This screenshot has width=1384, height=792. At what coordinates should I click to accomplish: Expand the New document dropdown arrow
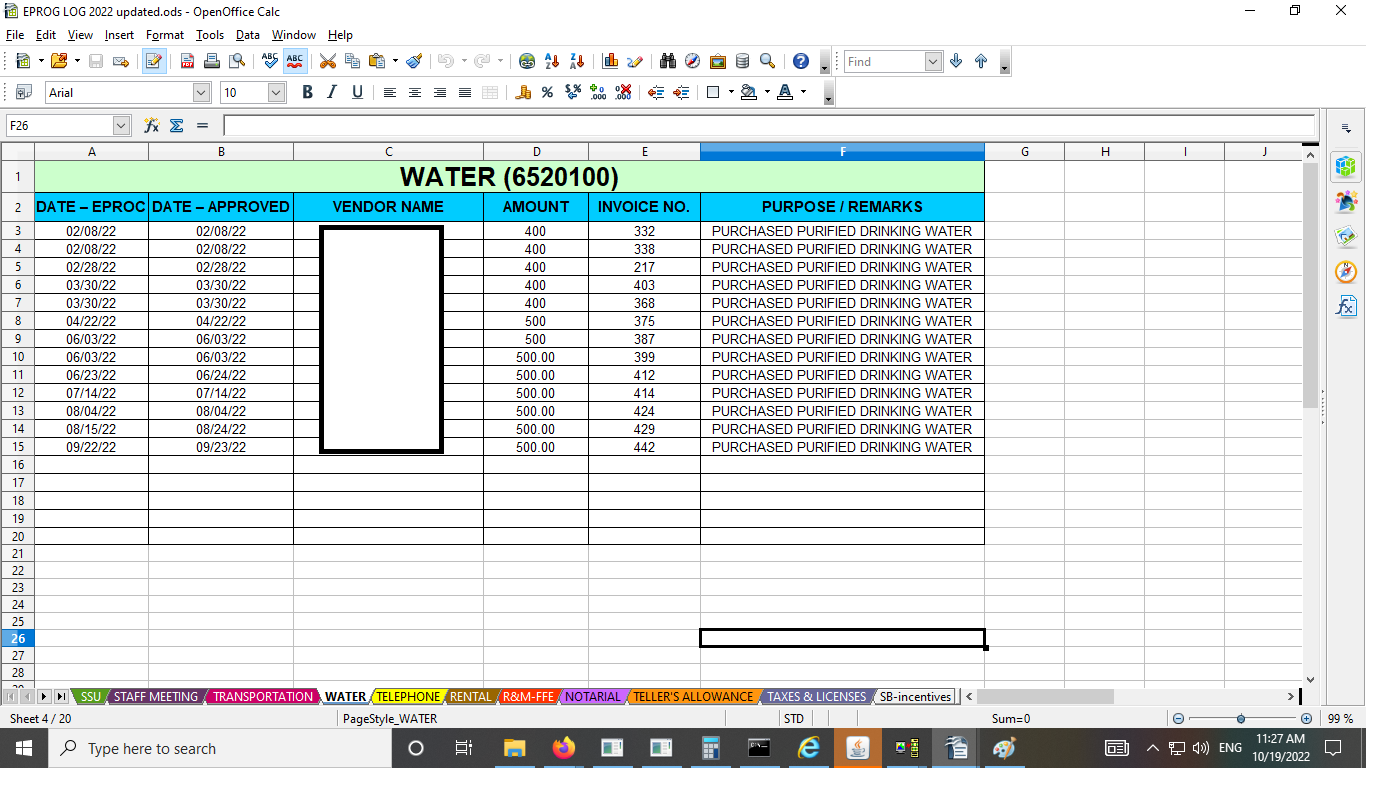40,61
